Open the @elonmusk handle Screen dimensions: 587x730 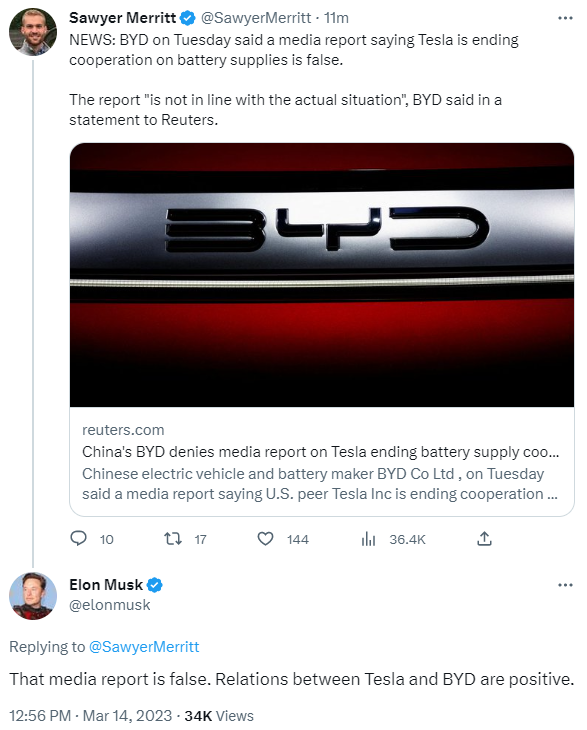click(x=110, y=605)
